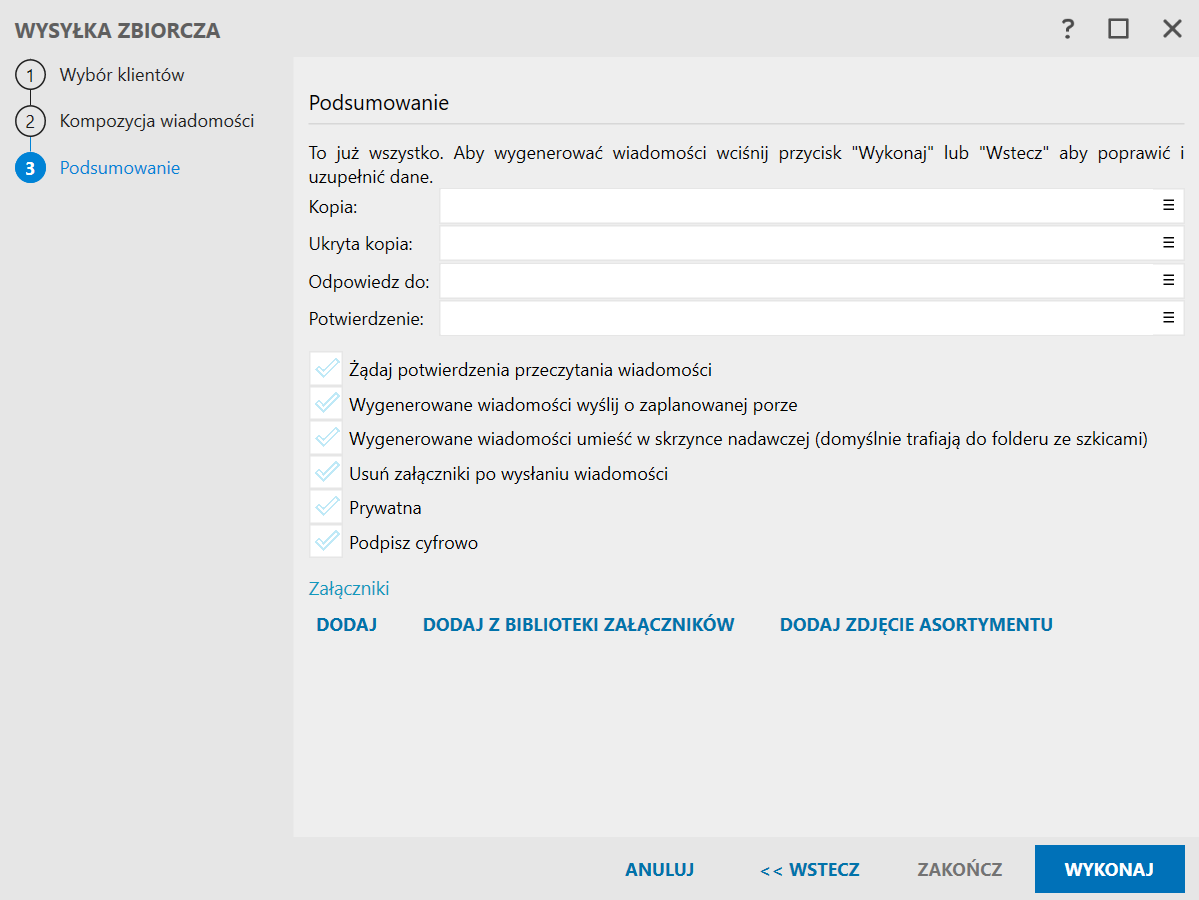Click step 3 circle icon in wizard

30,168
